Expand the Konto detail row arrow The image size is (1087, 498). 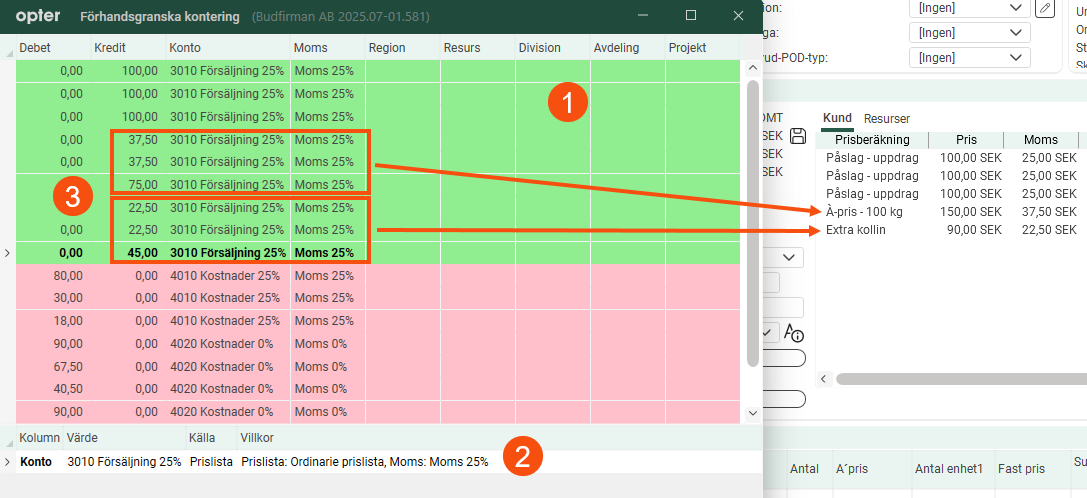(x=8, y=462)
